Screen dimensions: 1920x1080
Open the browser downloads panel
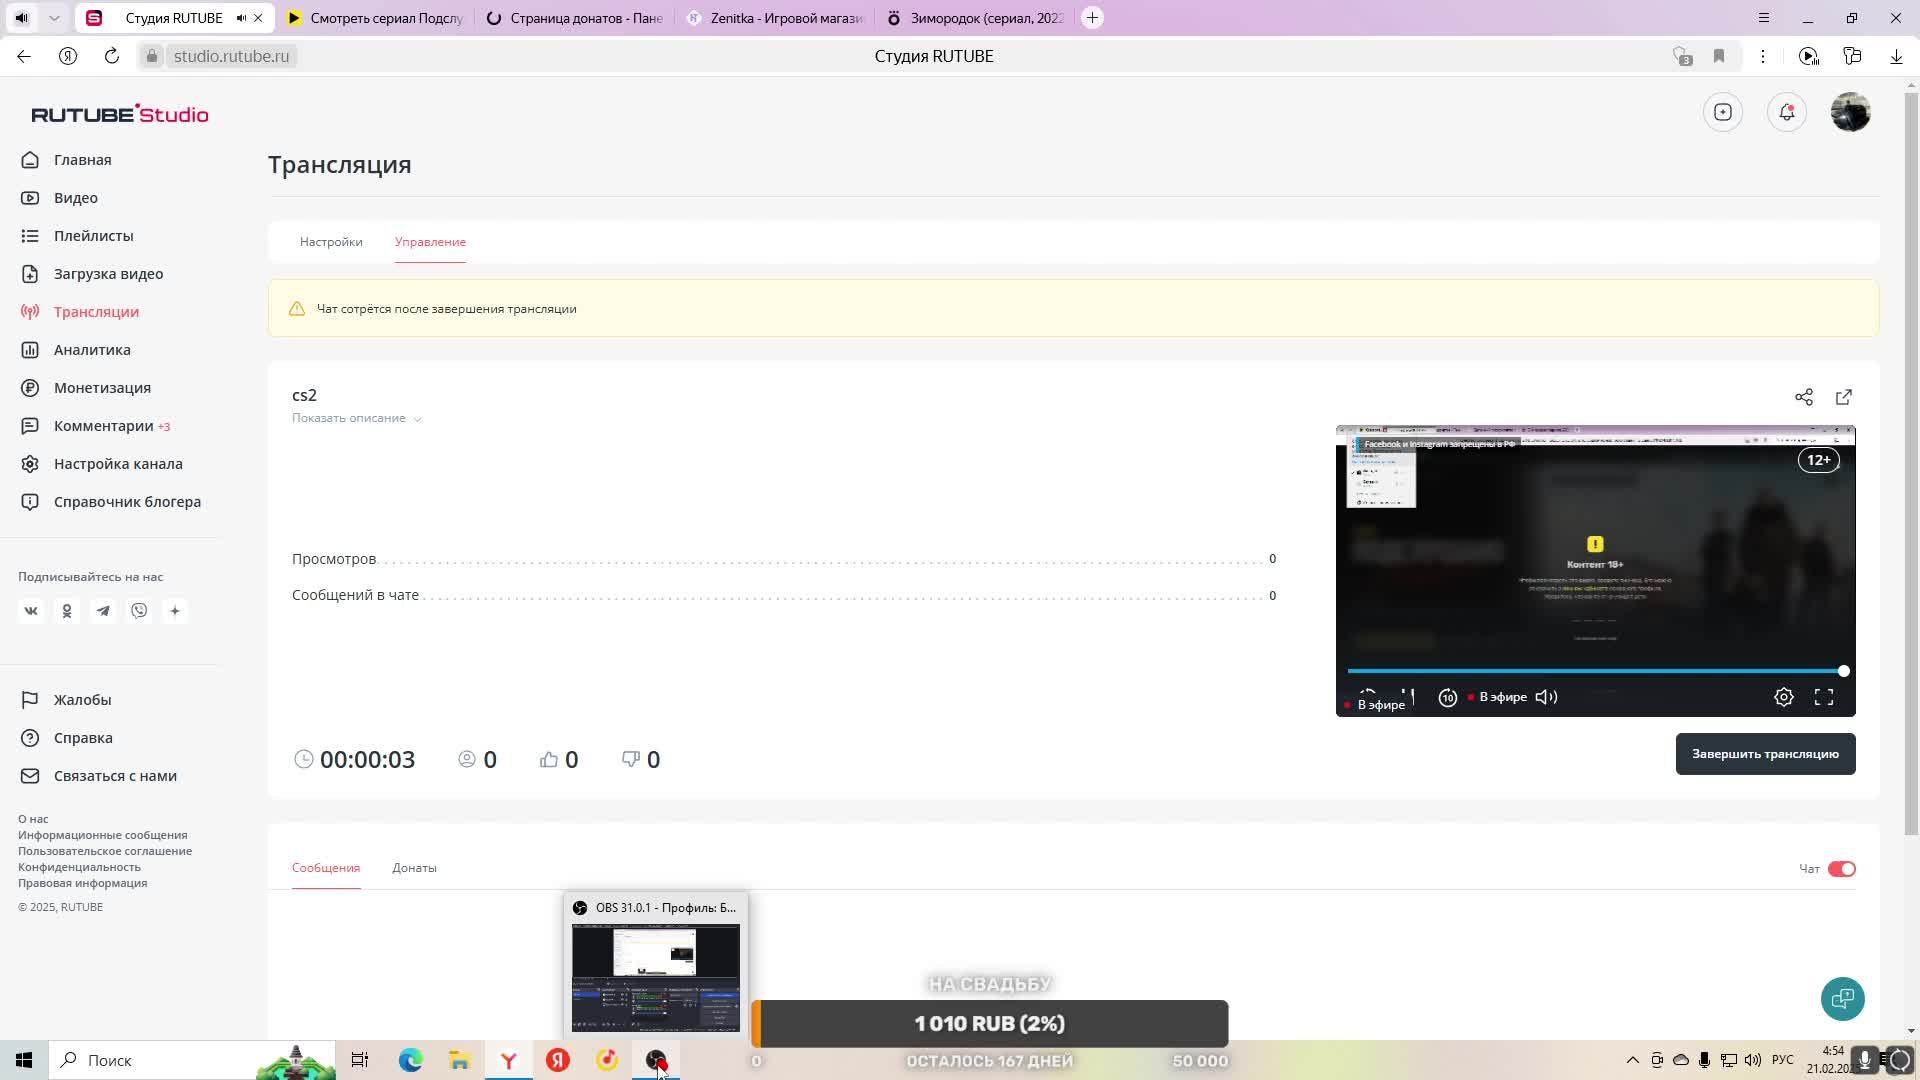pos(1896,56)
